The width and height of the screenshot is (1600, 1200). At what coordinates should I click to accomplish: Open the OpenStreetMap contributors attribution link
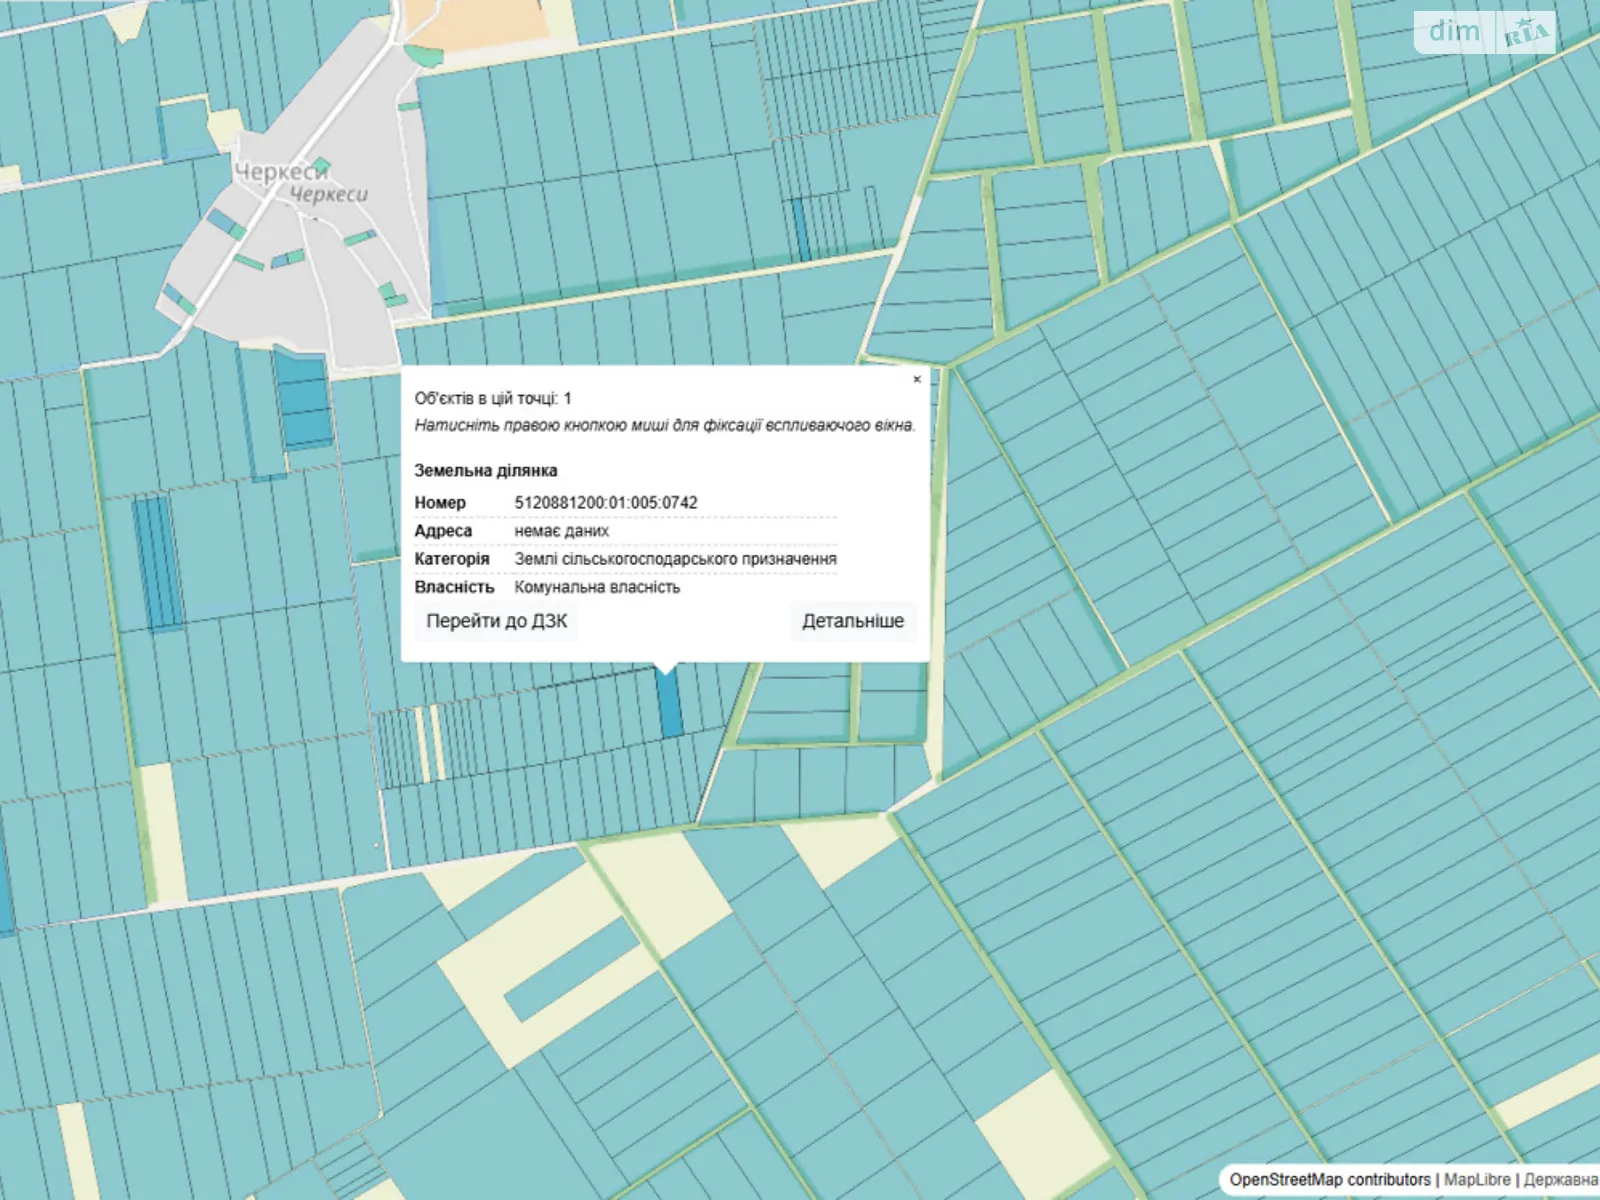1329,1180
